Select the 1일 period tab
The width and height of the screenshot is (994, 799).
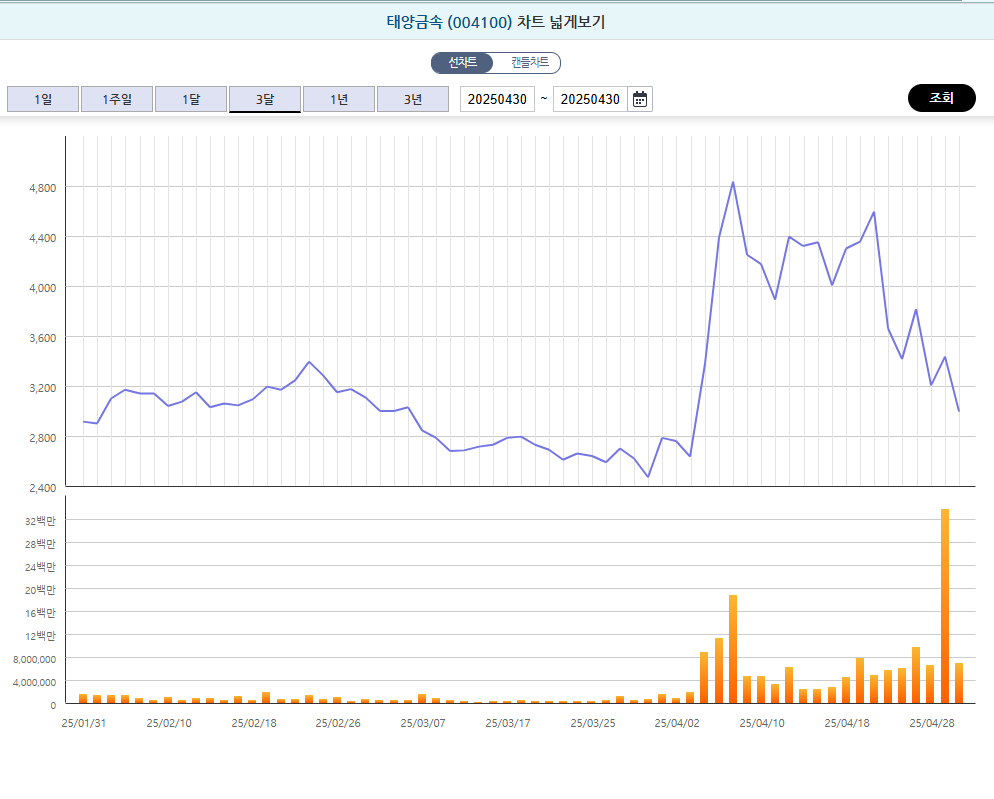(x=43, y=99)
